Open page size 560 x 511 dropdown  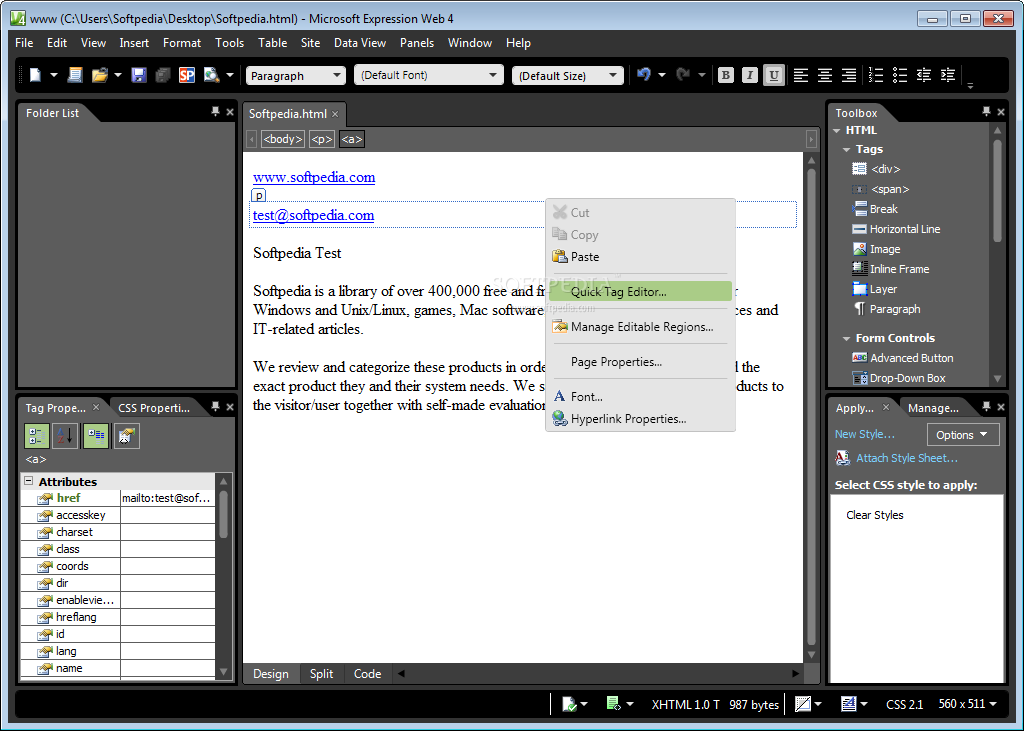[968, 704]
